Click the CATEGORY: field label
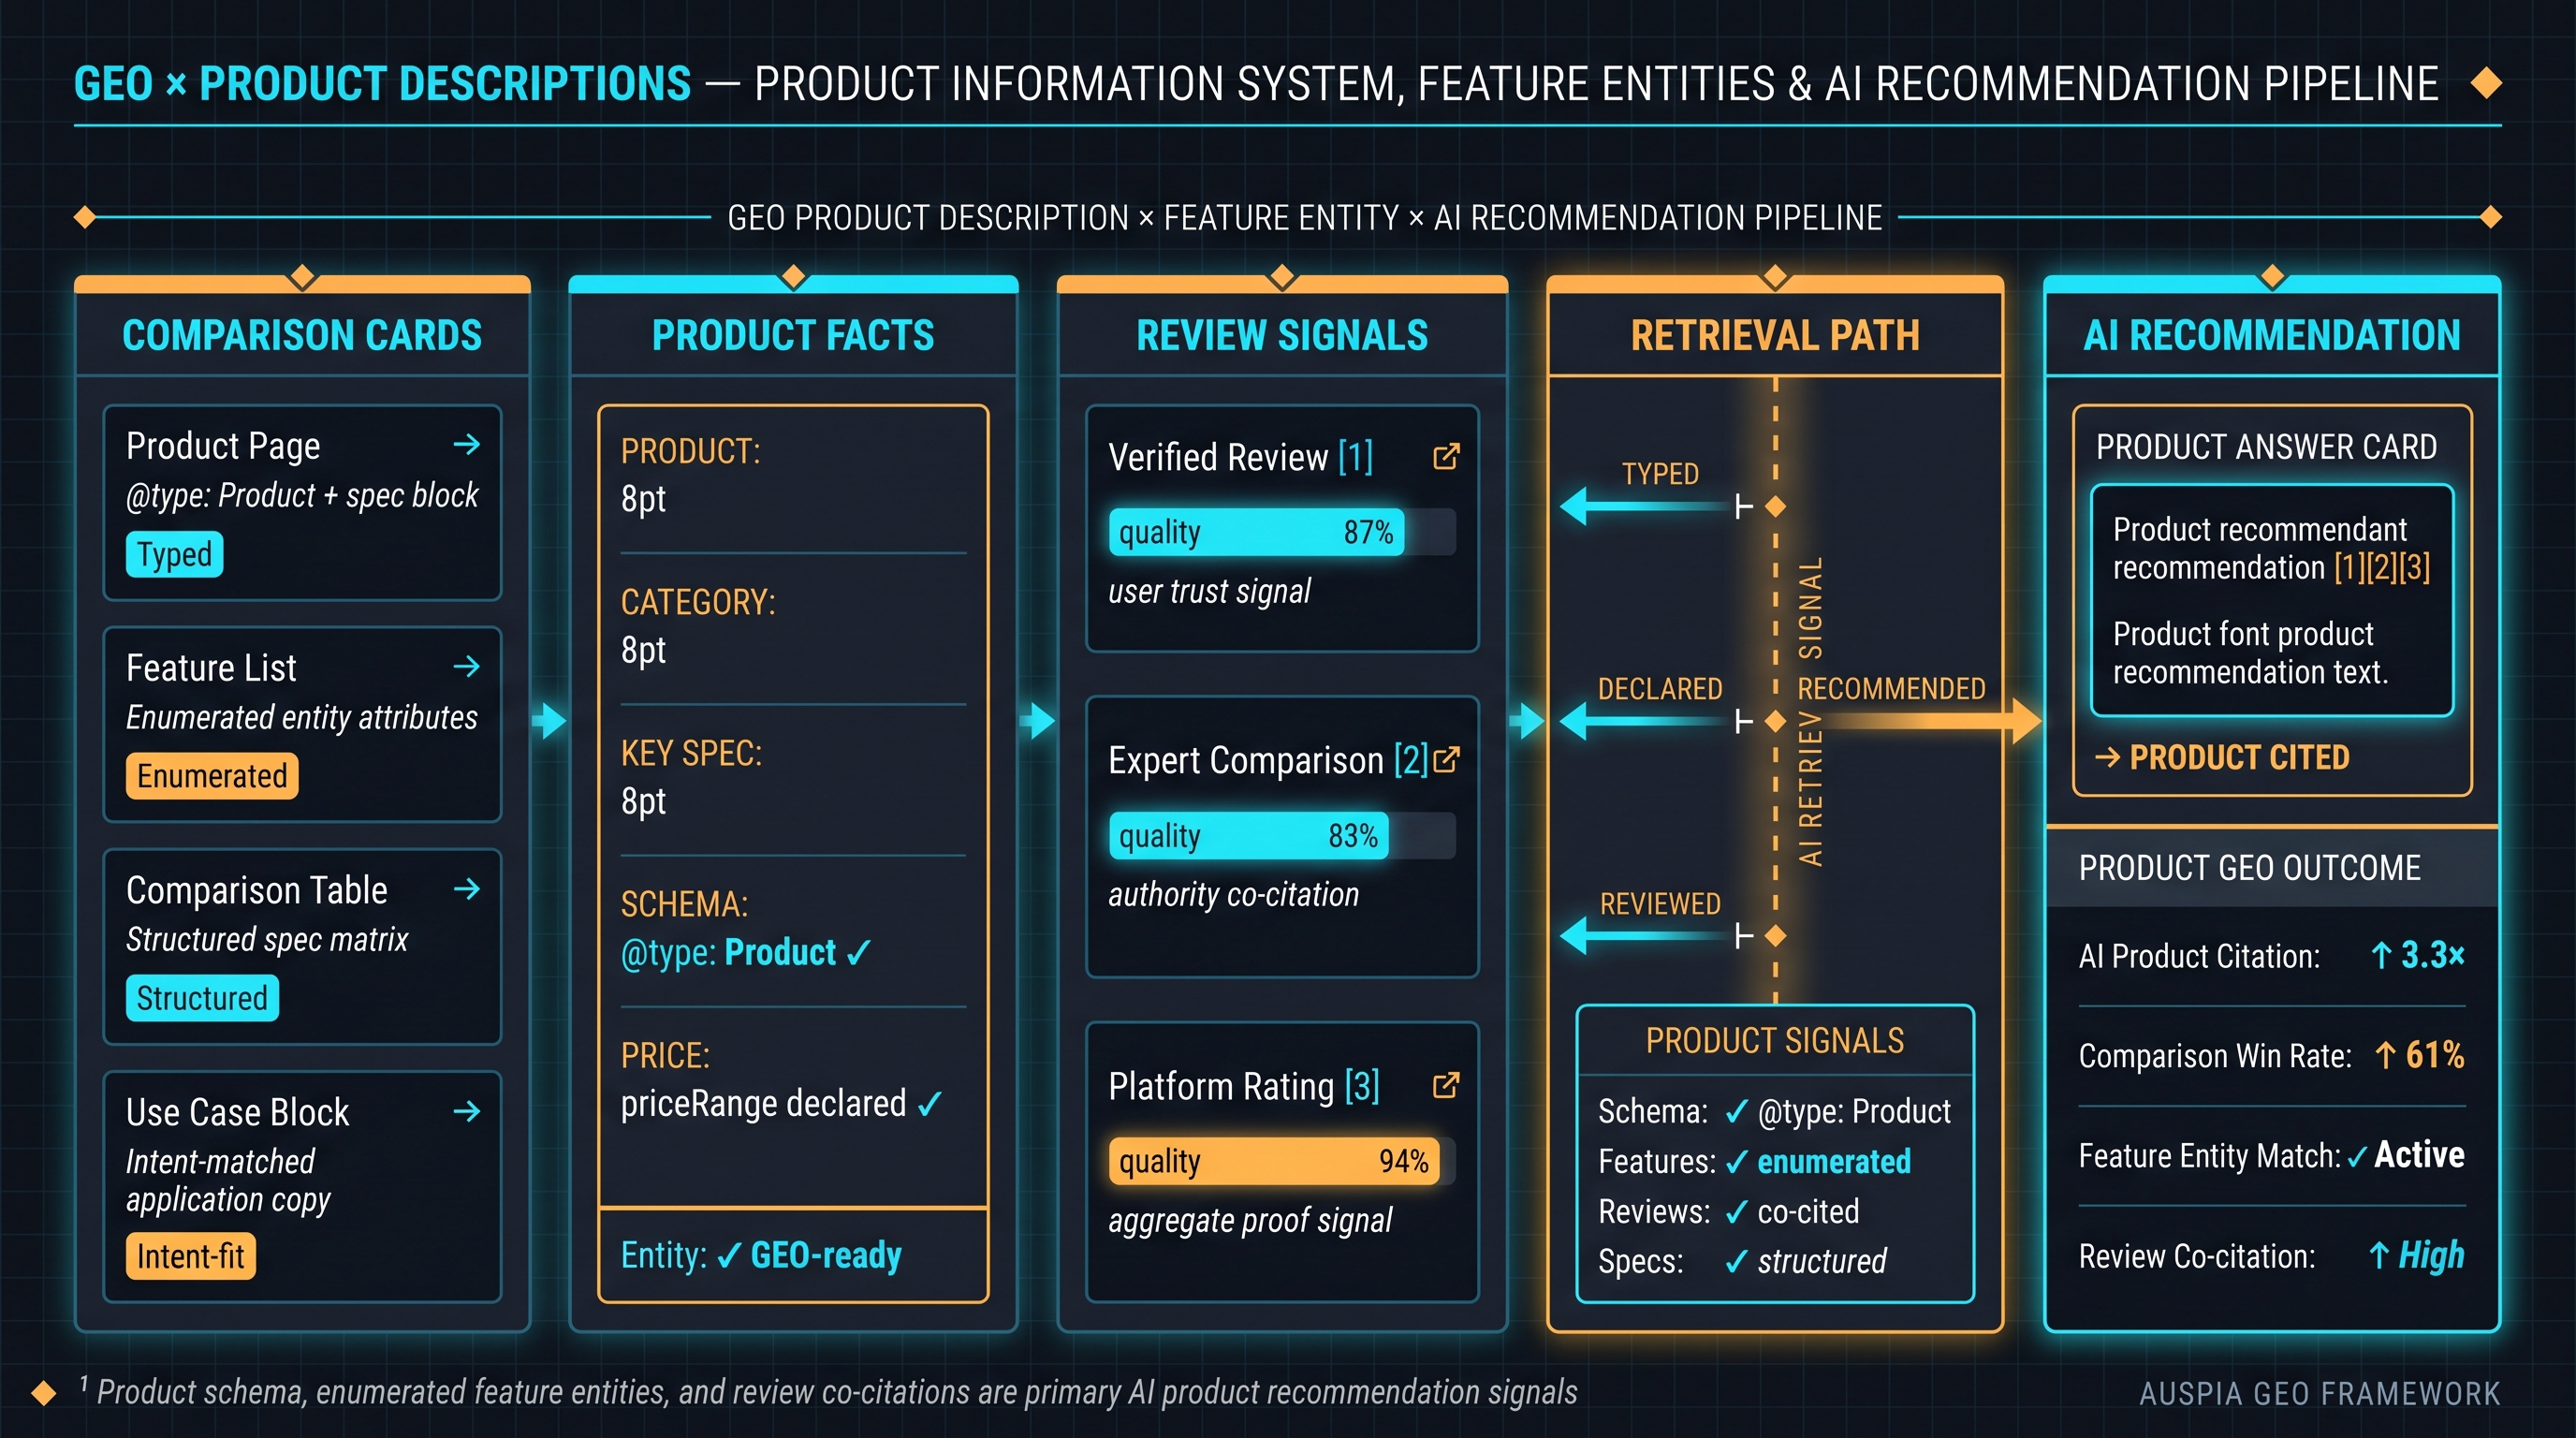The image size is (2576, 1438). pos(698,602)
